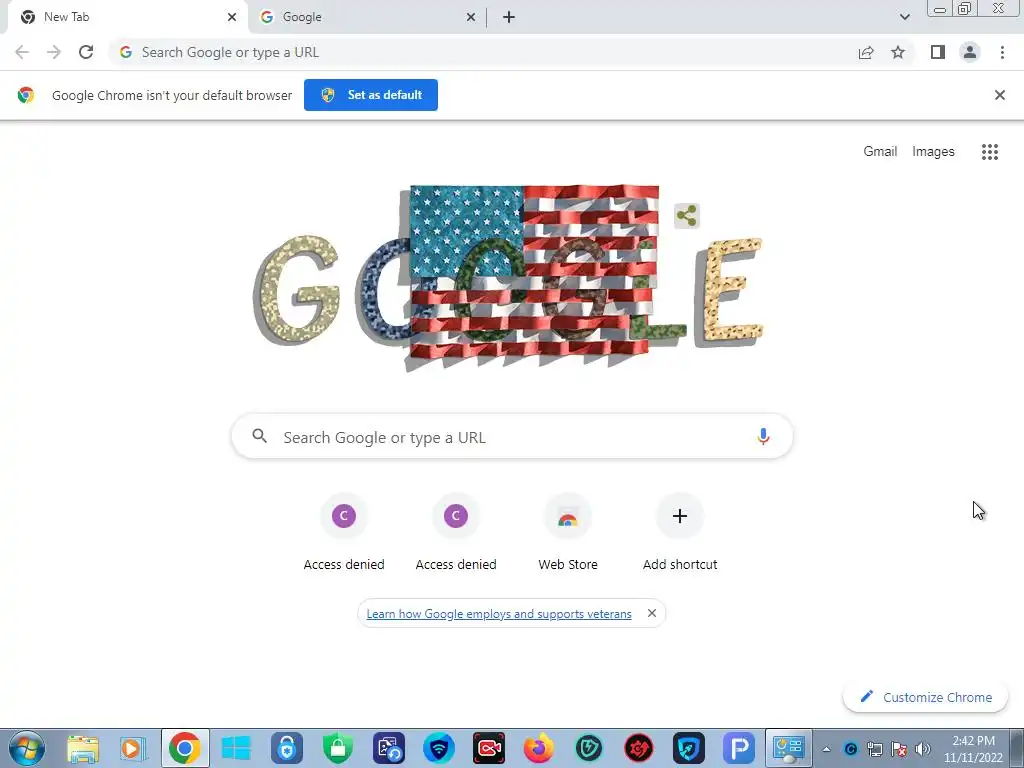Open the Google apps grid
1024x768 pixels.
point(990,152)
